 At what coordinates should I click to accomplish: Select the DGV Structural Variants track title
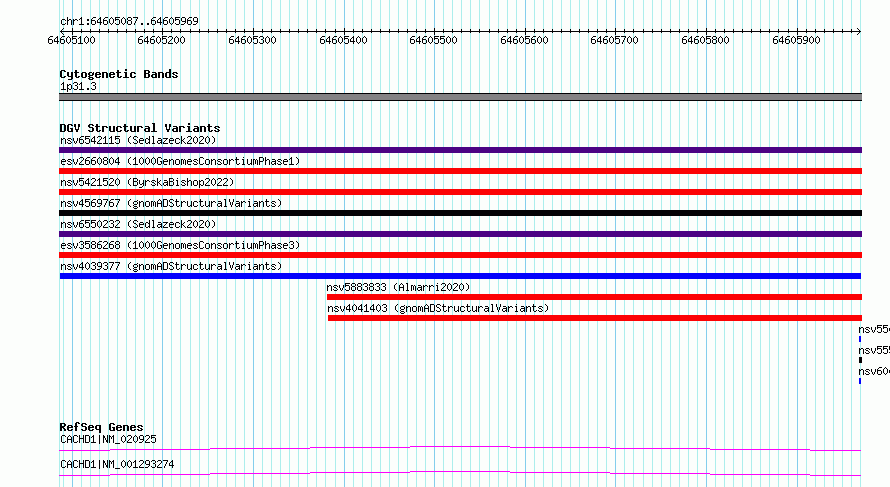[140, 128]
